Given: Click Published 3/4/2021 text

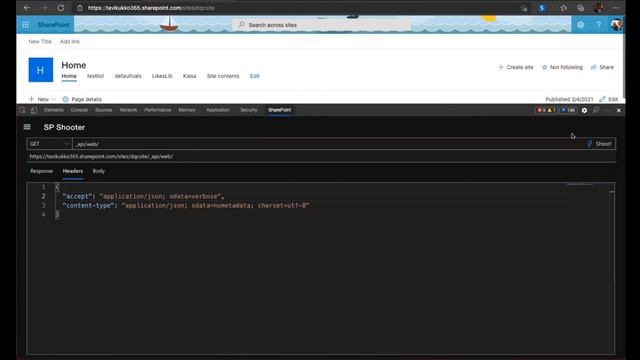Looking at the screenshot, I should tap(569, 99).
